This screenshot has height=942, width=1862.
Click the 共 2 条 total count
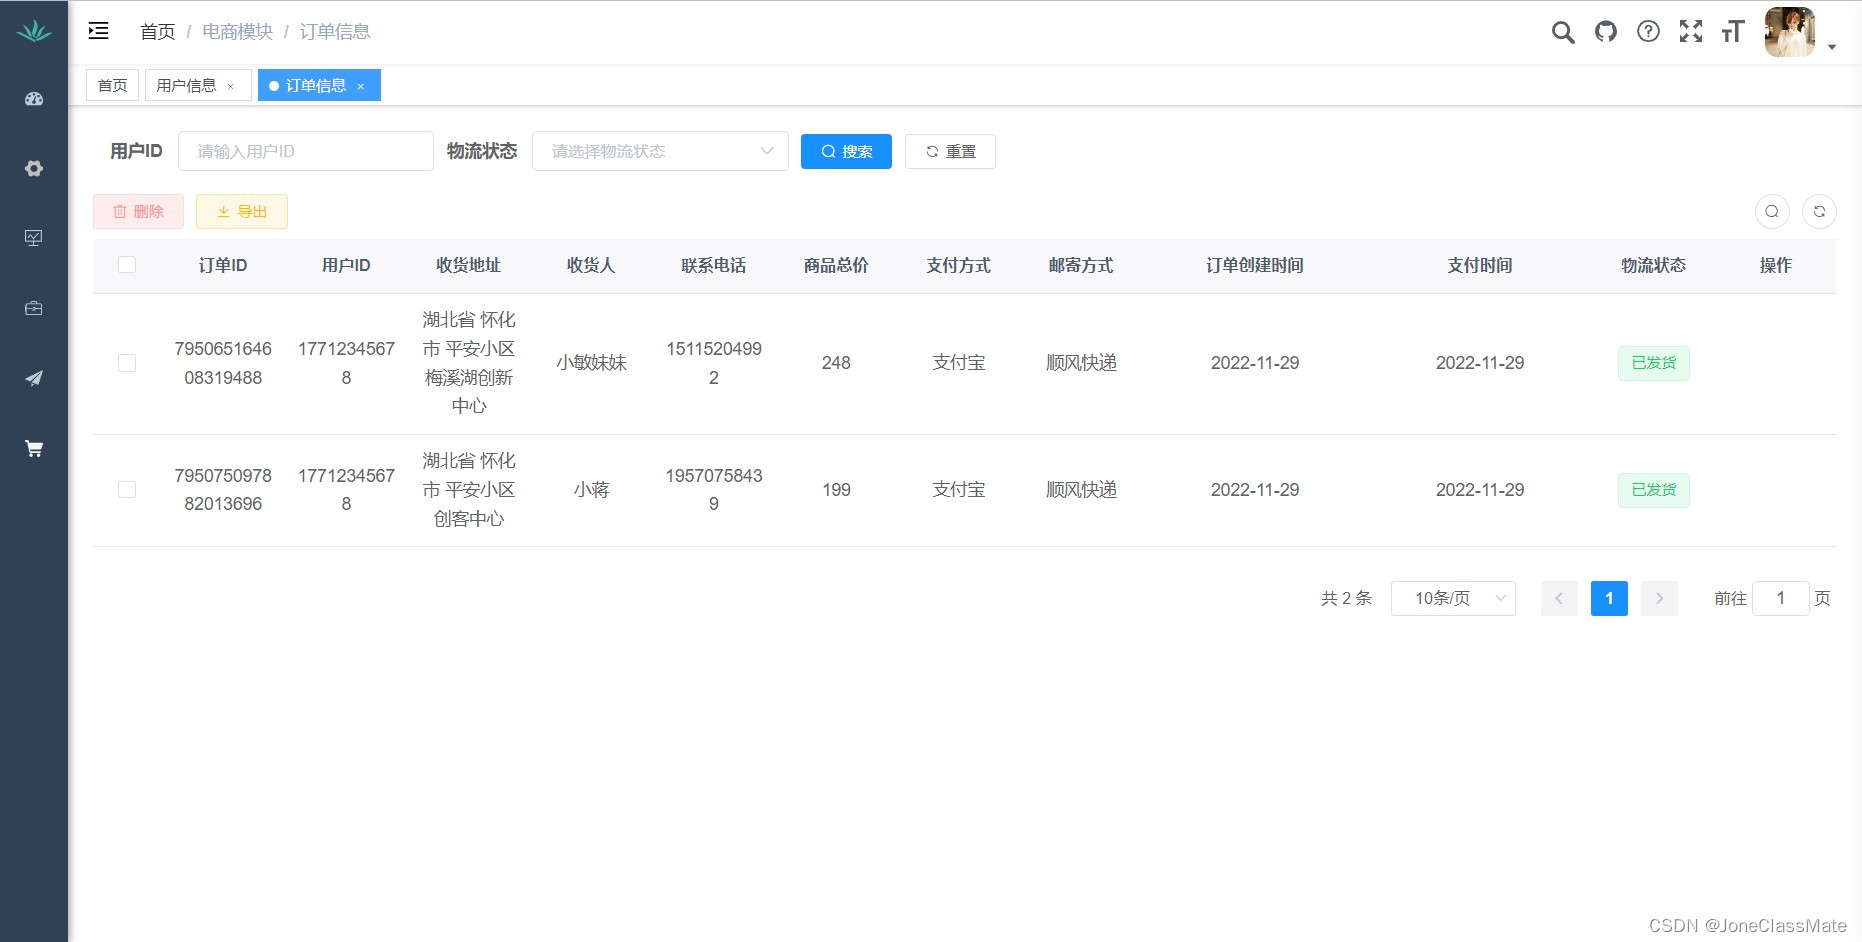pos(1346,598)
